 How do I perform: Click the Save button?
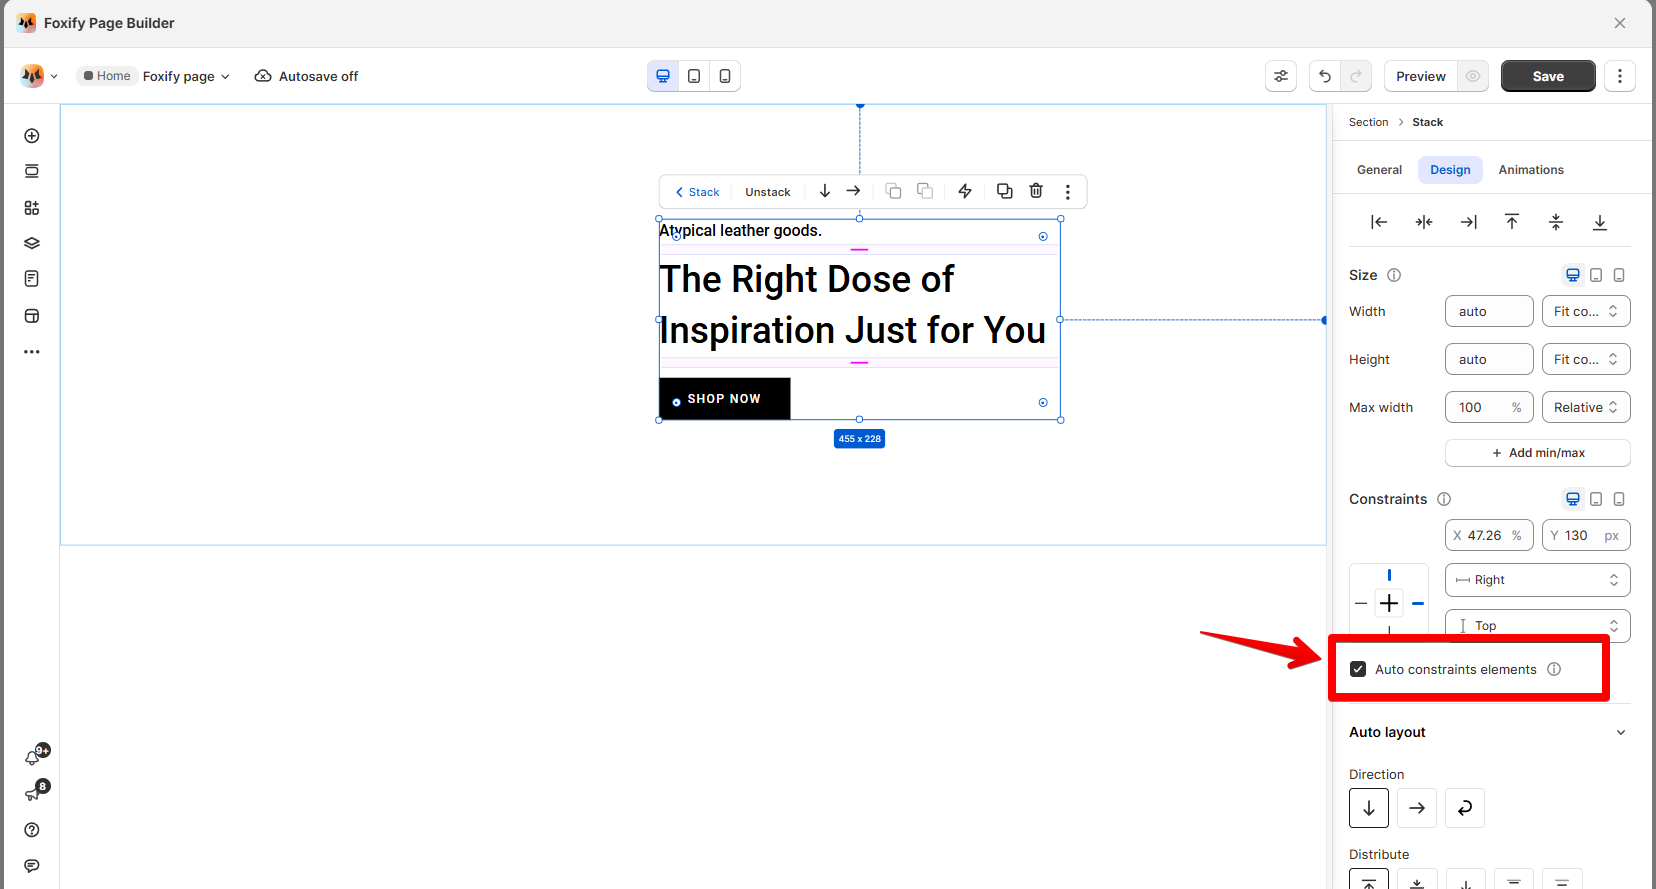coord(1548,76)
